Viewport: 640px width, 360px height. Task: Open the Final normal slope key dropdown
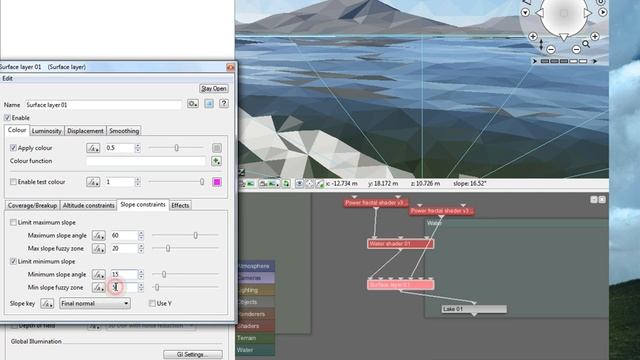click(95, 304)
